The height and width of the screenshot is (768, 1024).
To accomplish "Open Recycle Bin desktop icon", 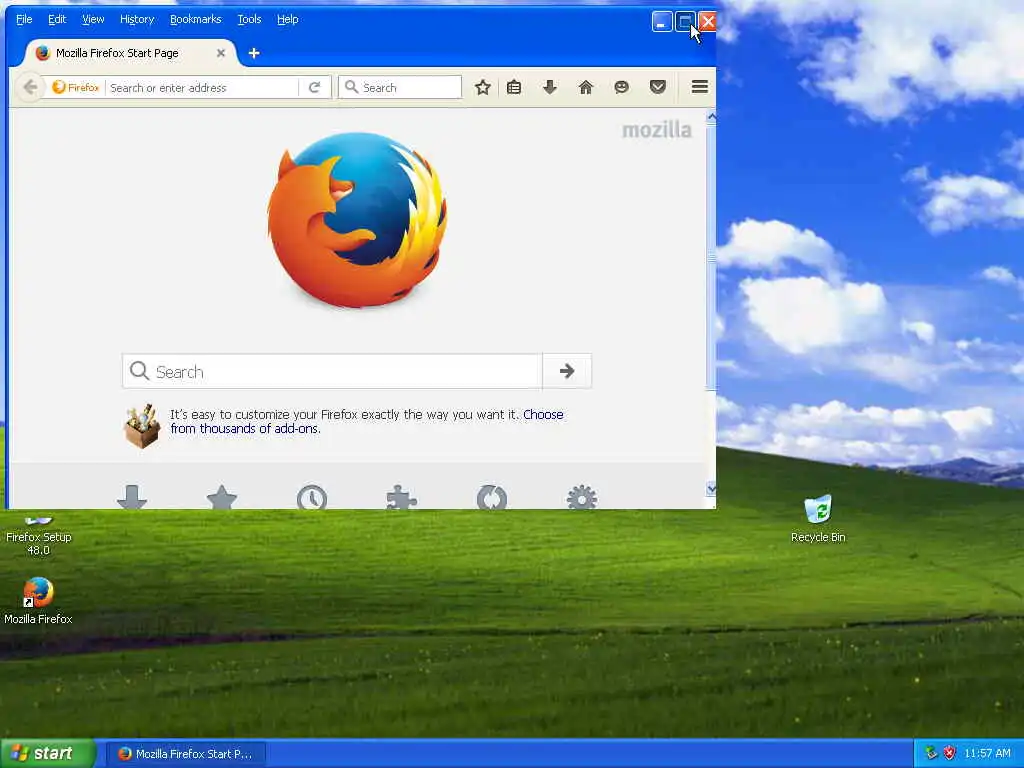I will [x=818, y=519].
